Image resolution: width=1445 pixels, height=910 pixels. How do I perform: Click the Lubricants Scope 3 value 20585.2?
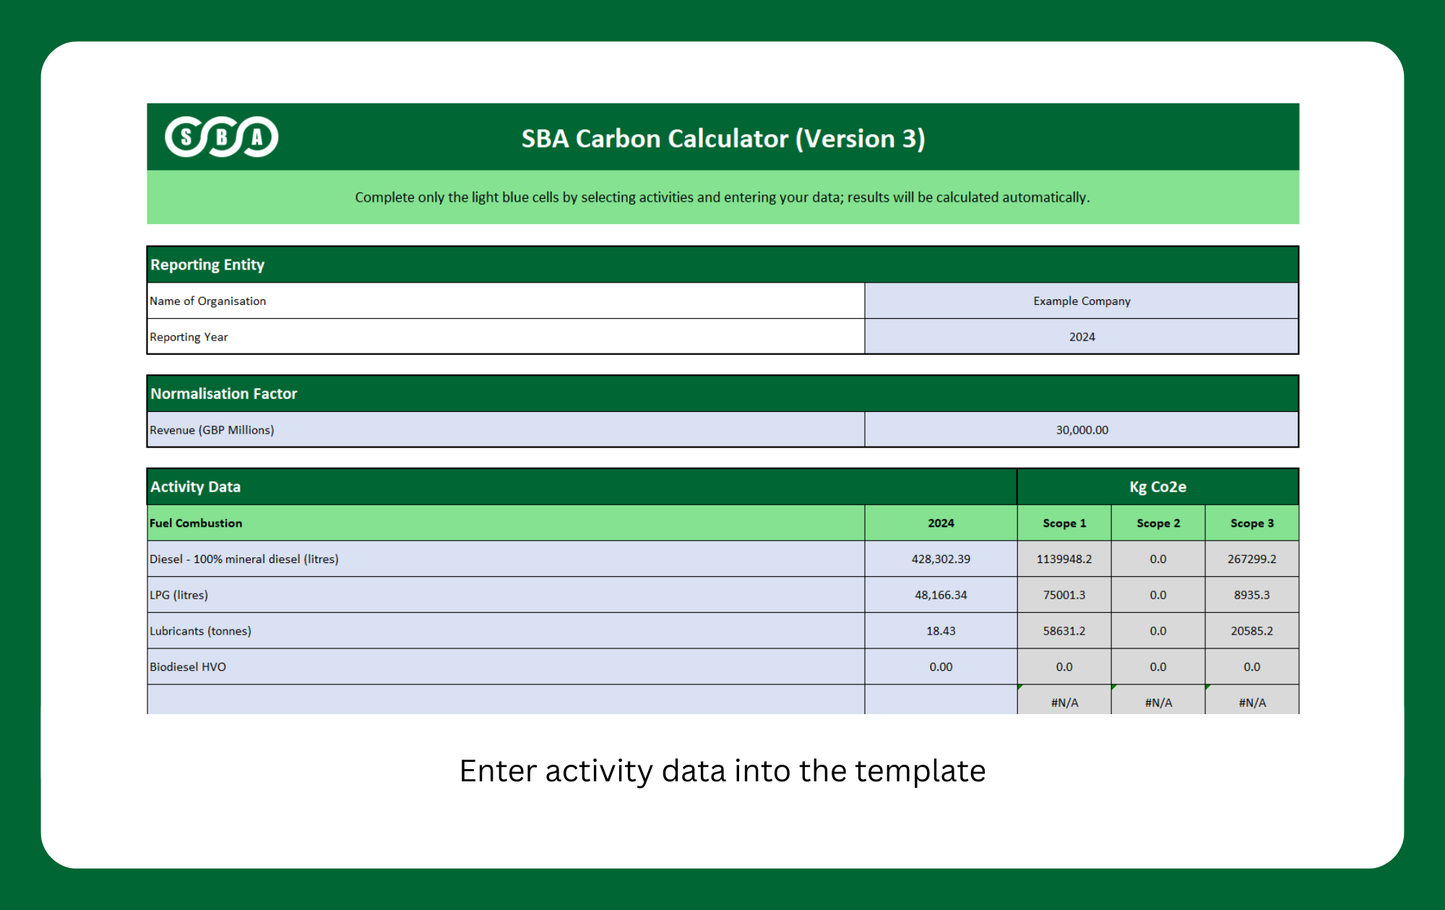(x=1252, y=631)
